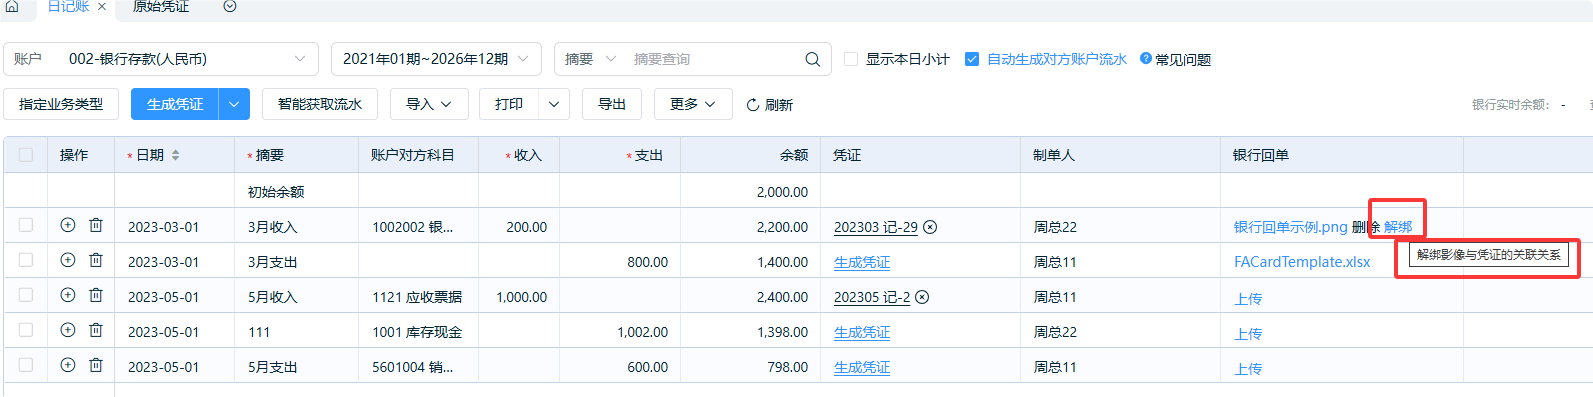Click the 智能获取流水 button
Screen dimensions: 1593x397
[320, 104]
